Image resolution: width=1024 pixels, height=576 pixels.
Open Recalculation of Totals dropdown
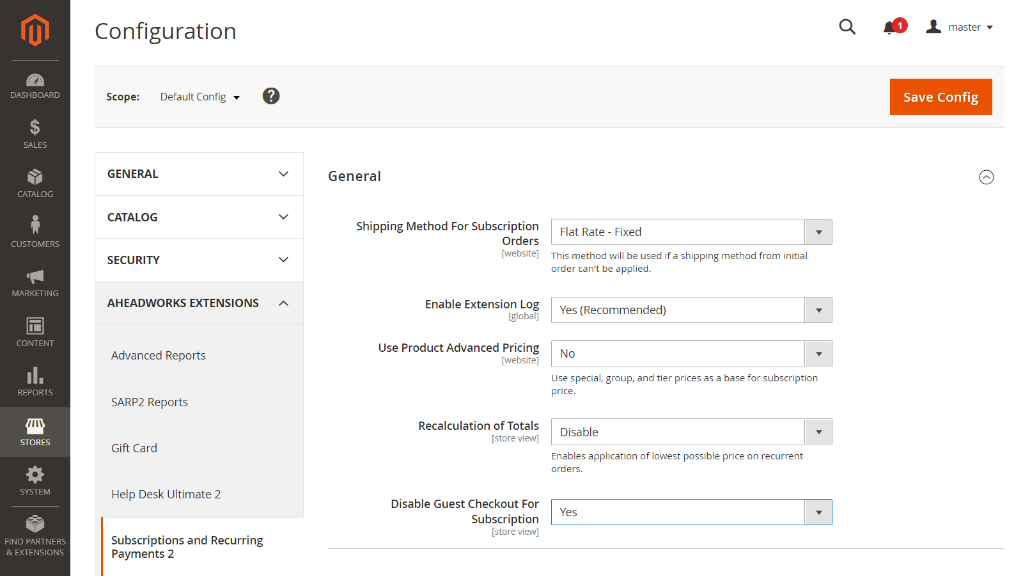tap(692, 432)
